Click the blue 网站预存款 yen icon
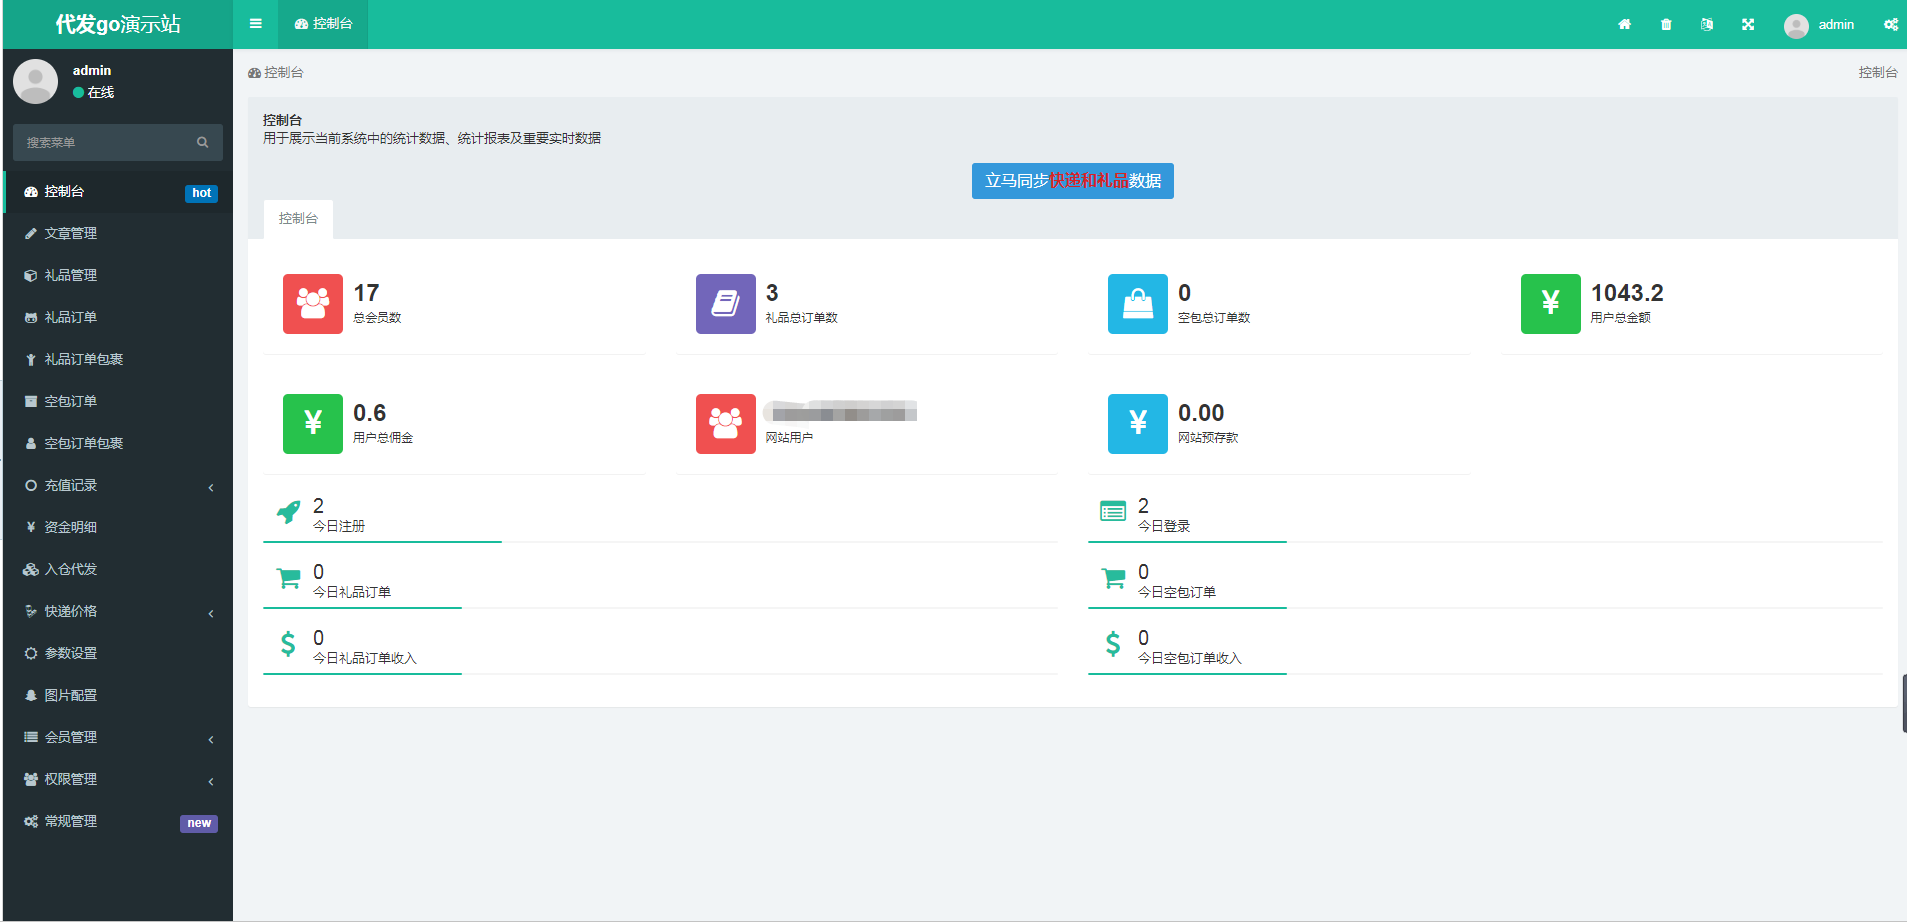Image resolution: width=1907 pixels, height=923 pixels. coord(1138,424)
